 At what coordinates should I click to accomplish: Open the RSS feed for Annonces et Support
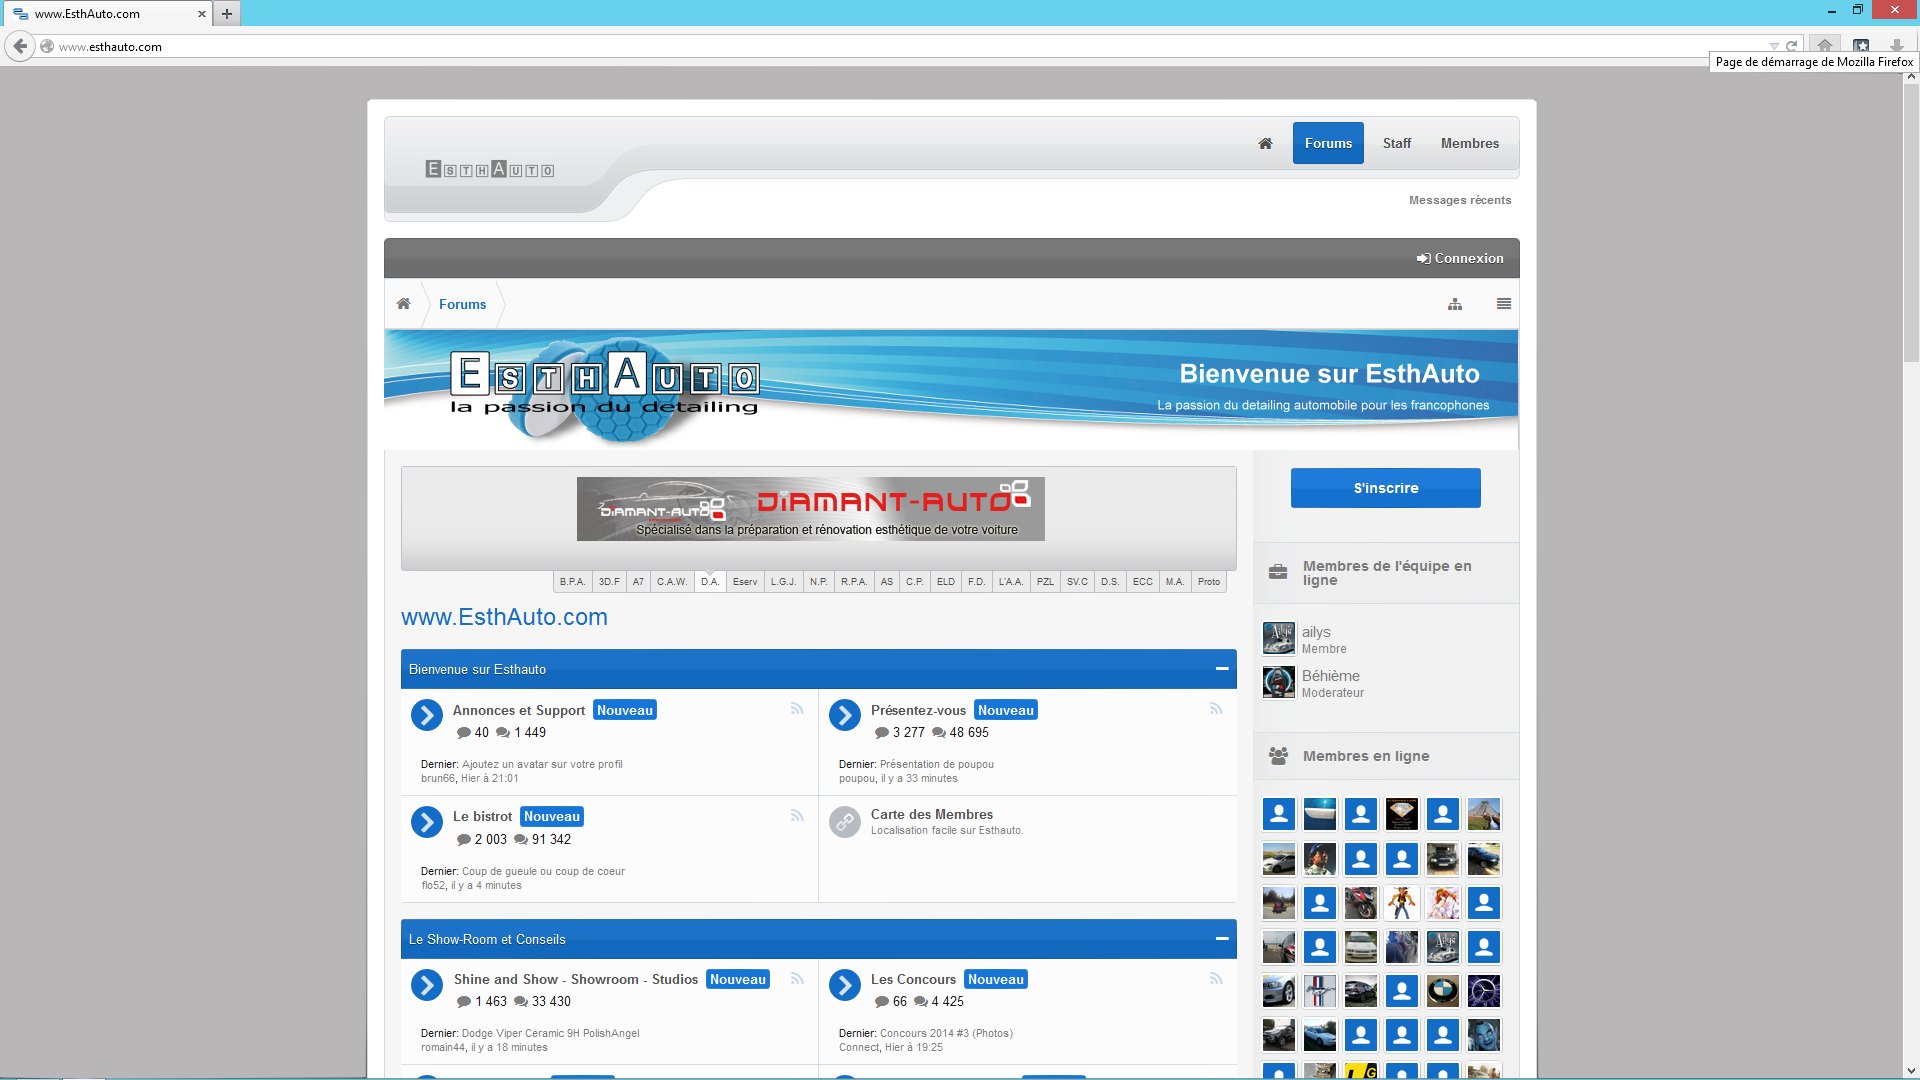click(797, 709)
